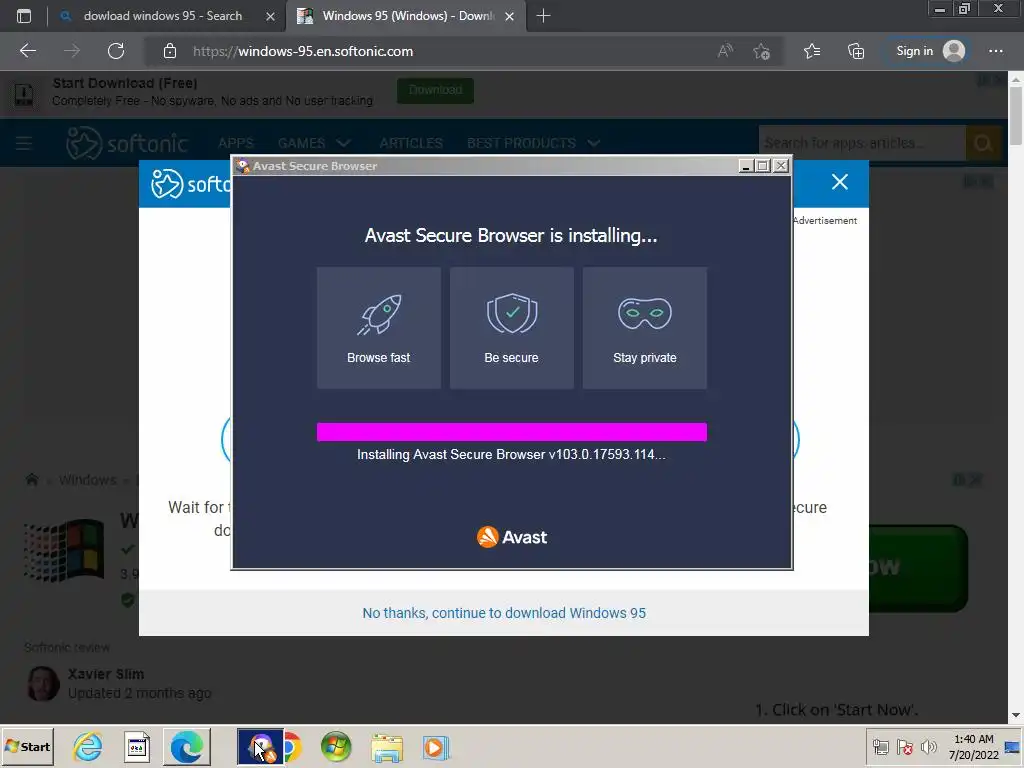Add this page to favorites star-plus icon
The image size is (1024, 768).
(x=761, y=51)
